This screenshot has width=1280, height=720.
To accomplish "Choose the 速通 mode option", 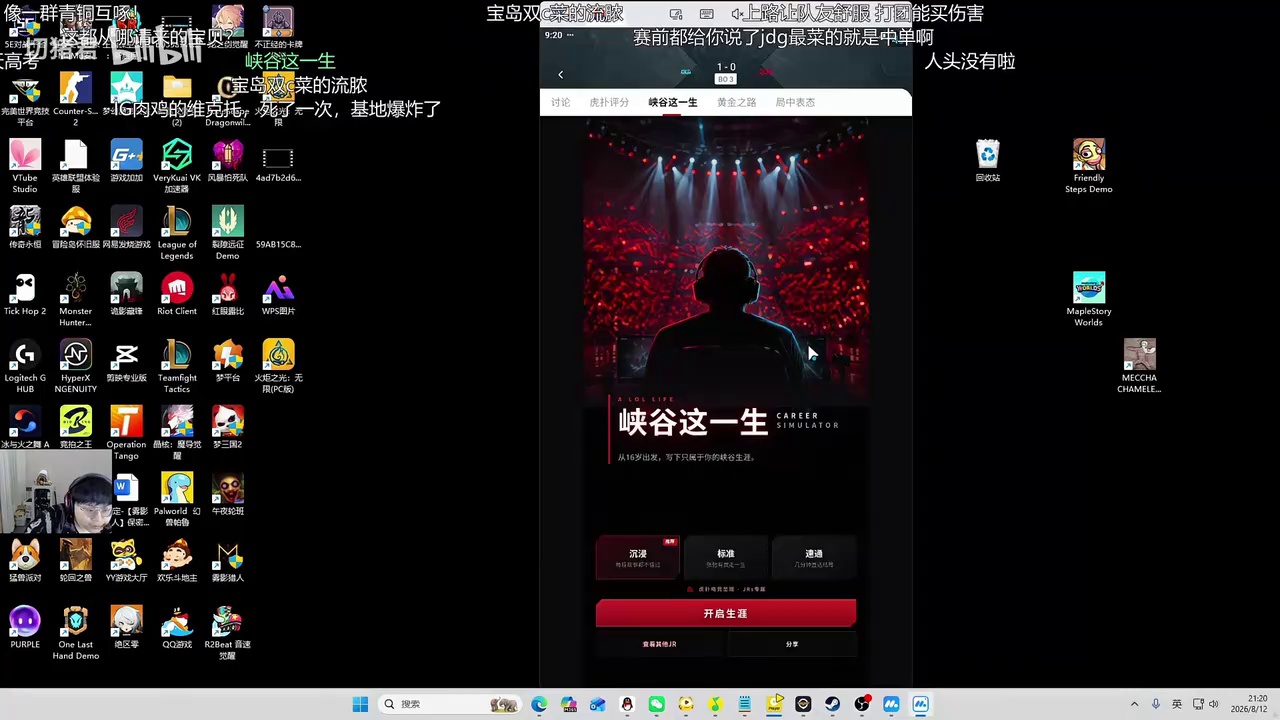I will point(814,557).
